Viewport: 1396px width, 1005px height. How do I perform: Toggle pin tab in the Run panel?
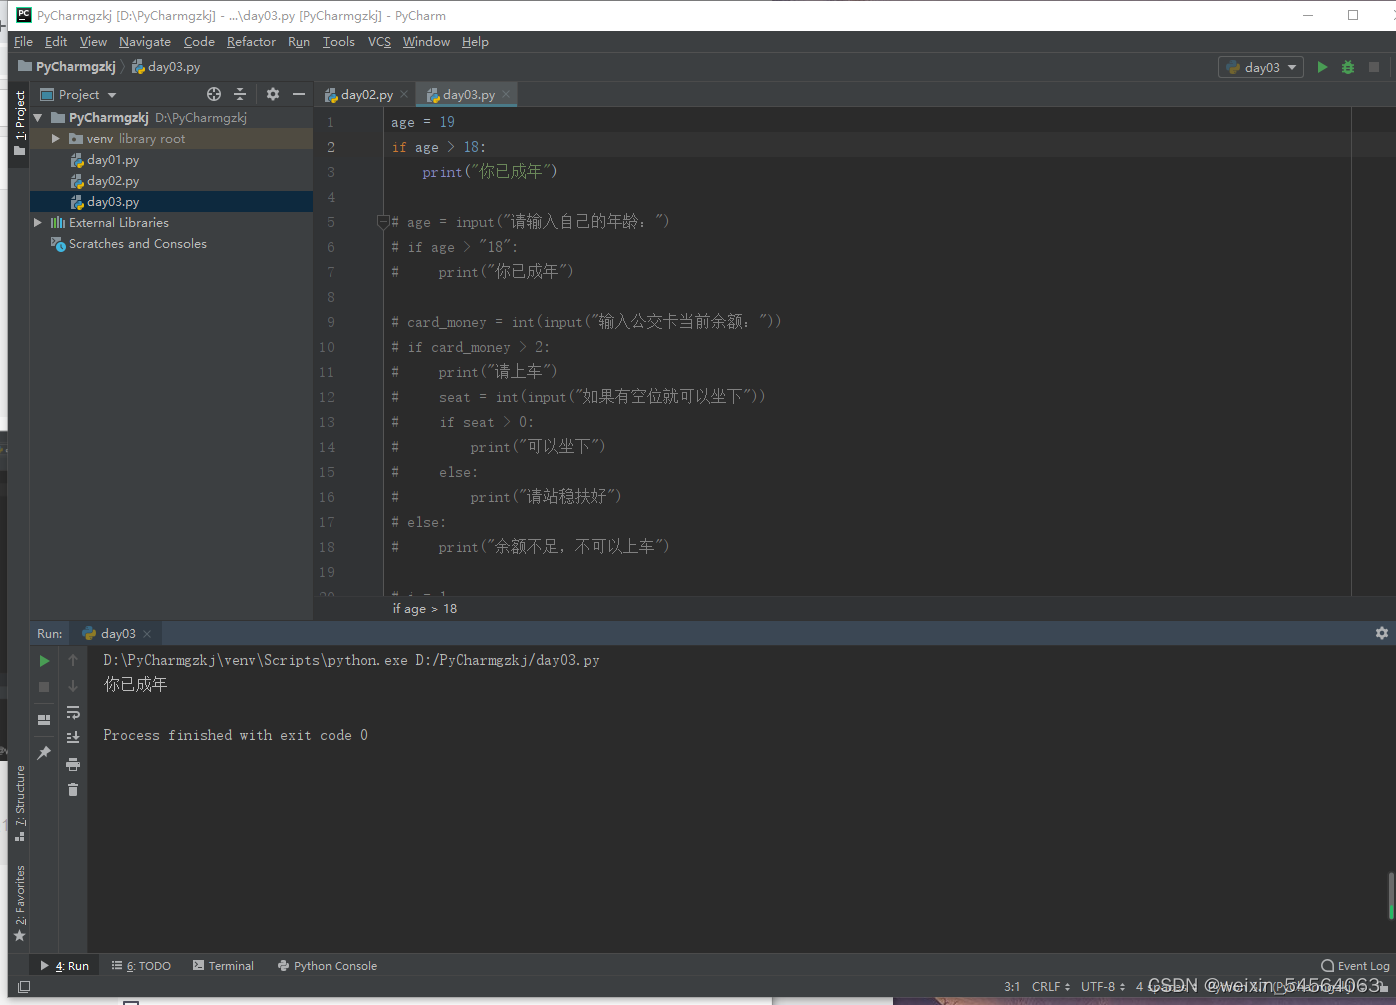pos(44,753)
